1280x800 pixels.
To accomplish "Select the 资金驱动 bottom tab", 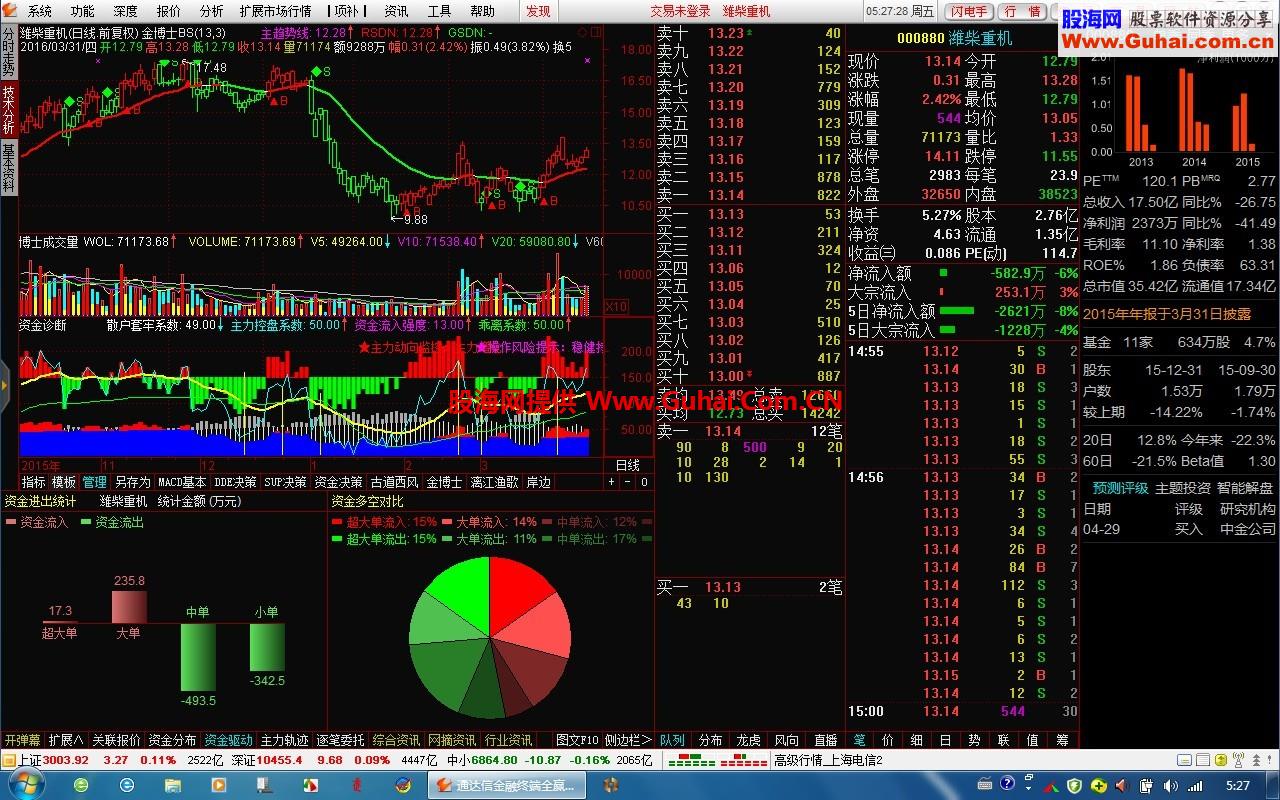I will [x=228, y=740].
